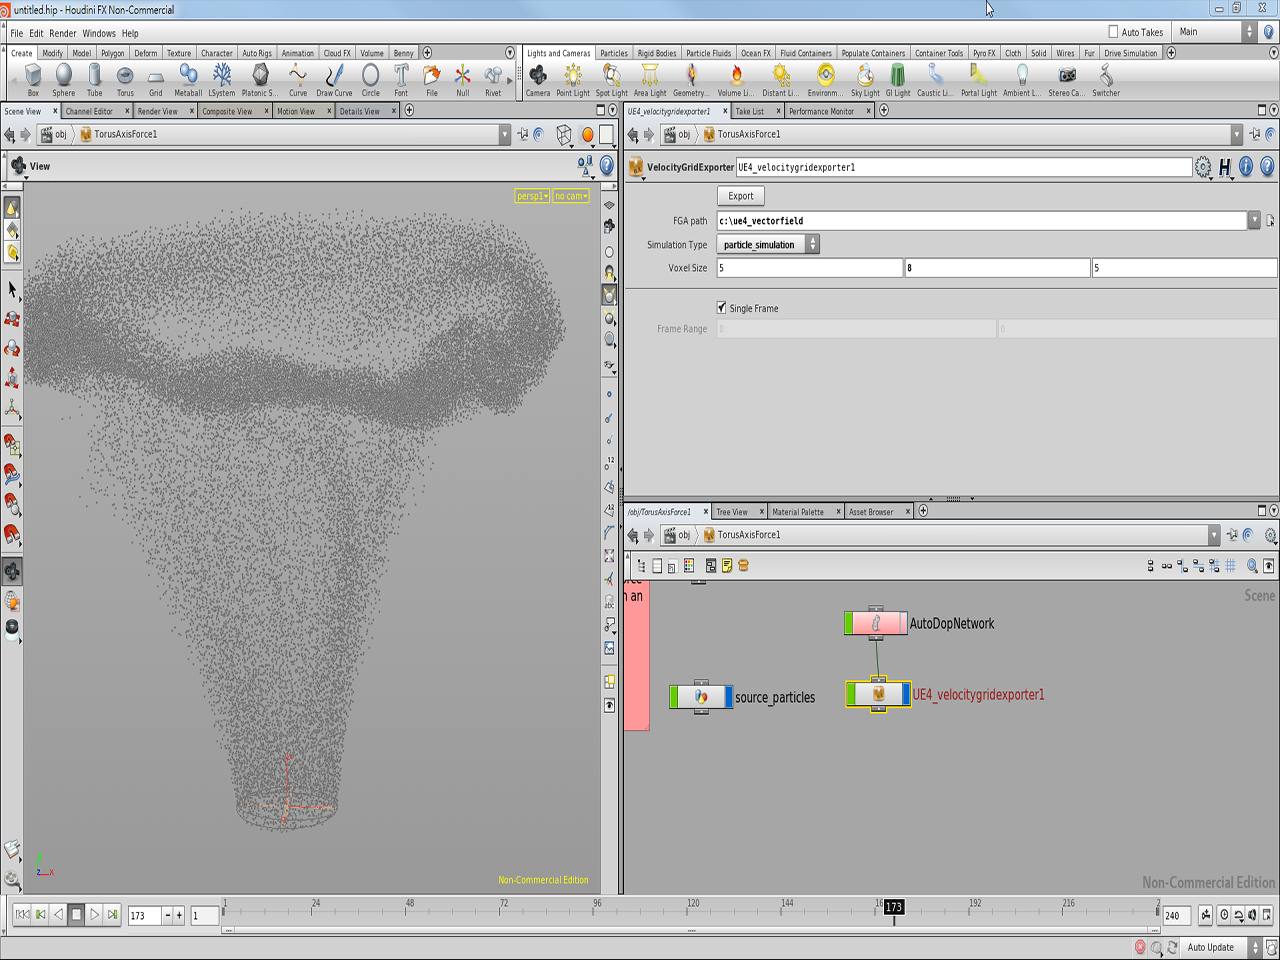Expand the persp1 viewport menu
The height and width of the screenshot is (960, 1280).
pos(532,196)
